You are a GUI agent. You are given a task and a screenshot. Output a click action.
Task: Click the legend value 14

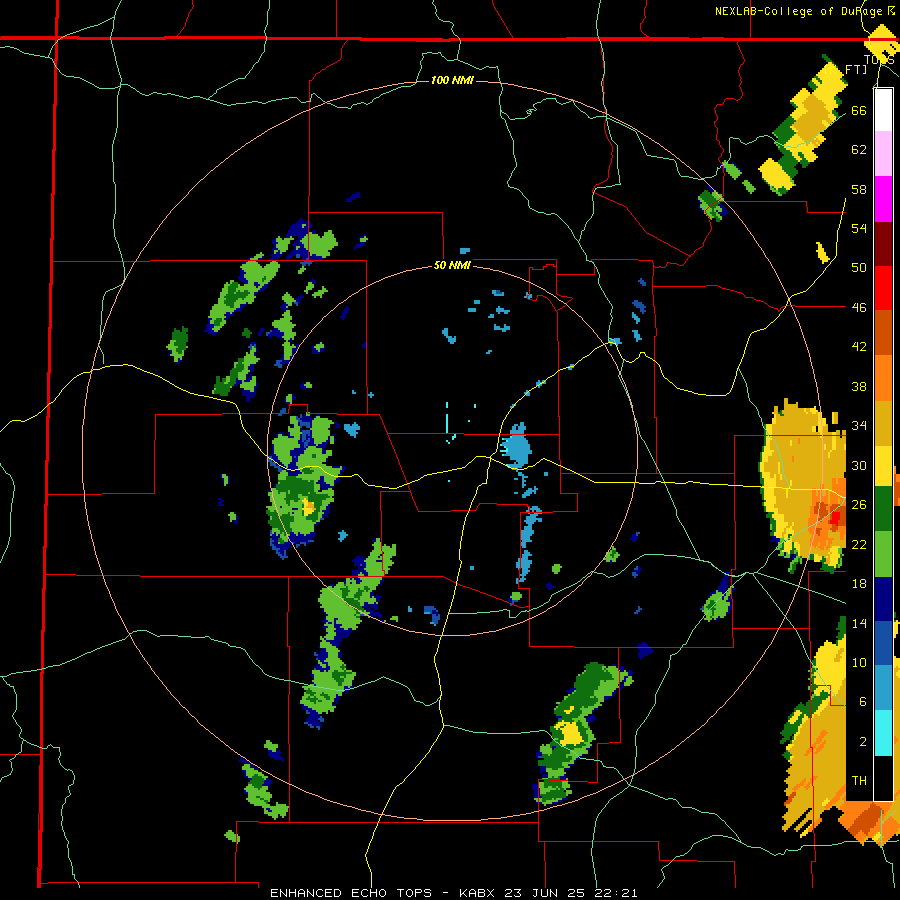pyautogui.click(x=859, y=623)
